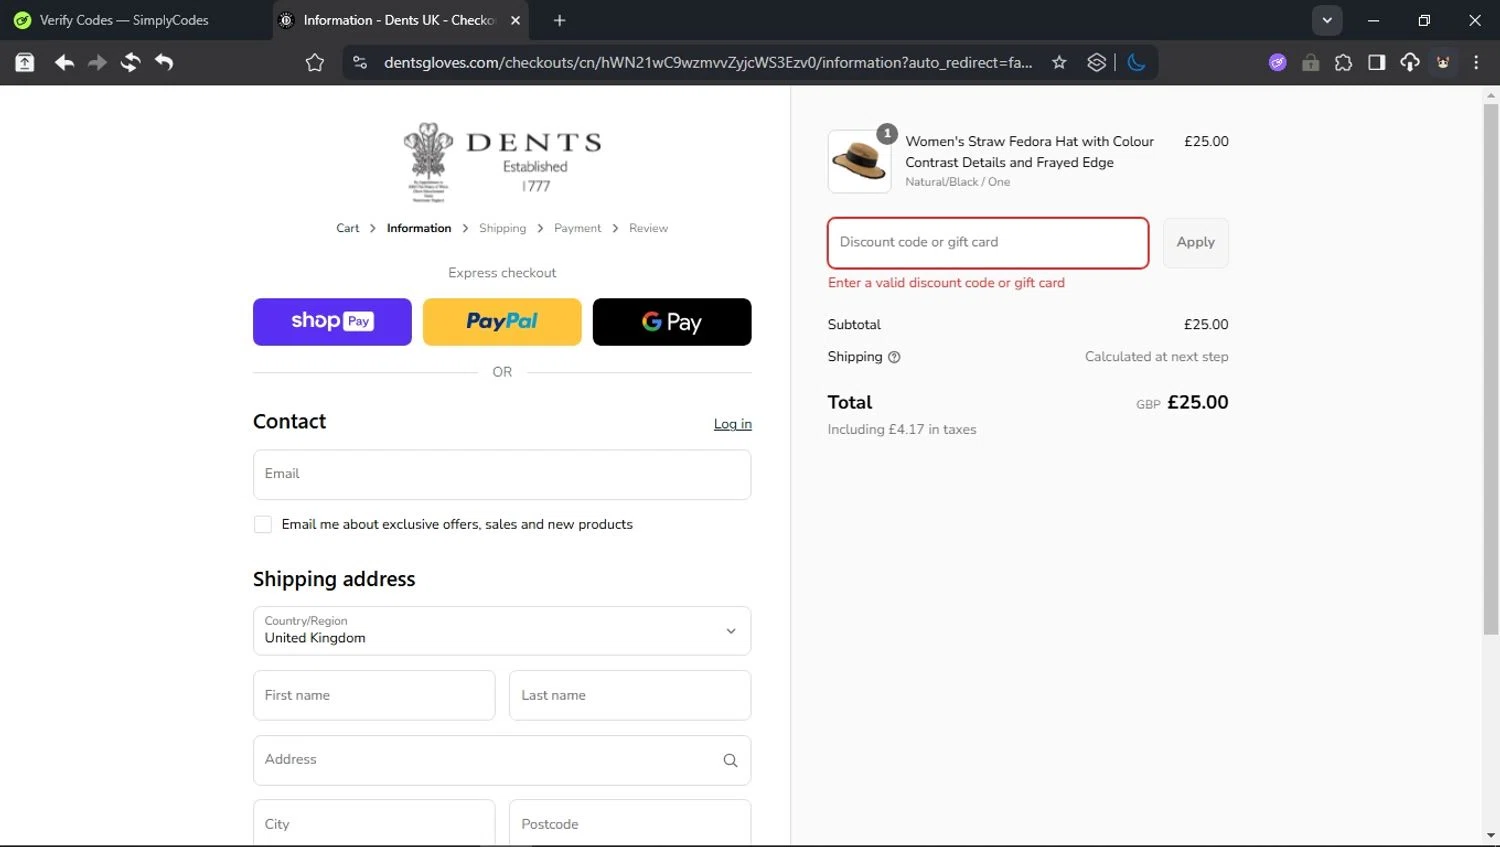This screenshot has height=847, width=1500.
Task: Bookmark this page with star in address bar
Action: (x=1059, y=62)
